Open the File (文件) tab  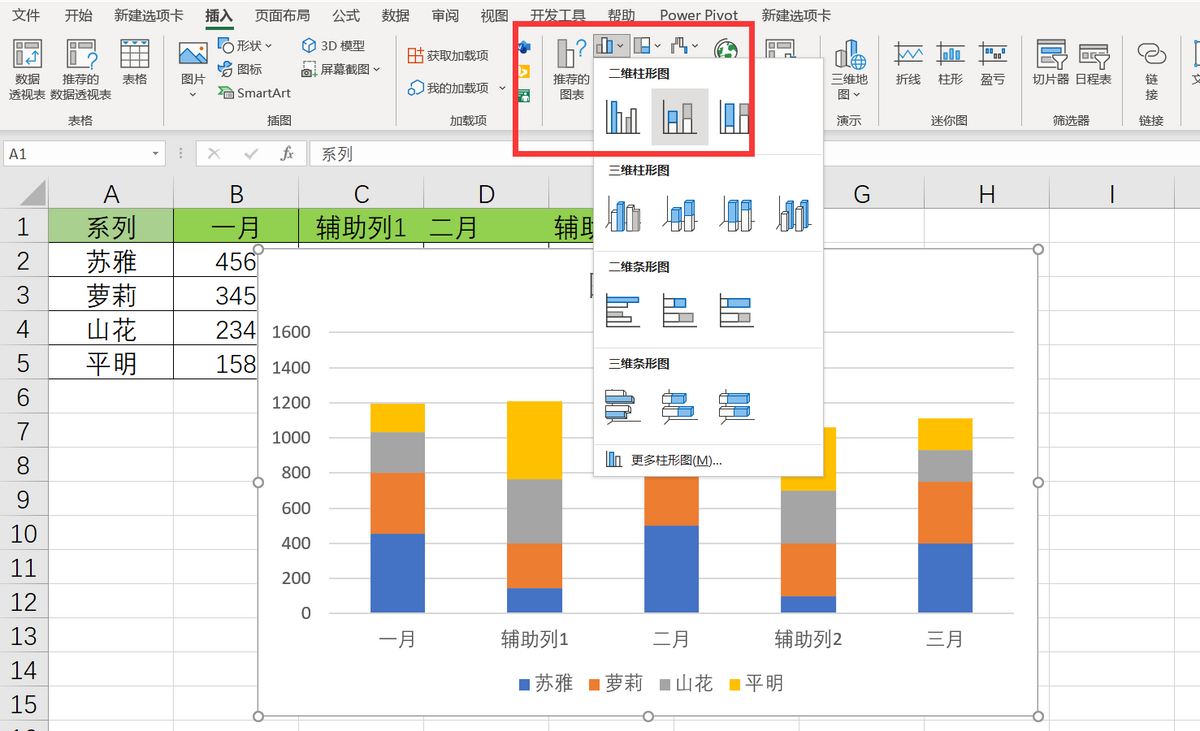click(27, 15)
